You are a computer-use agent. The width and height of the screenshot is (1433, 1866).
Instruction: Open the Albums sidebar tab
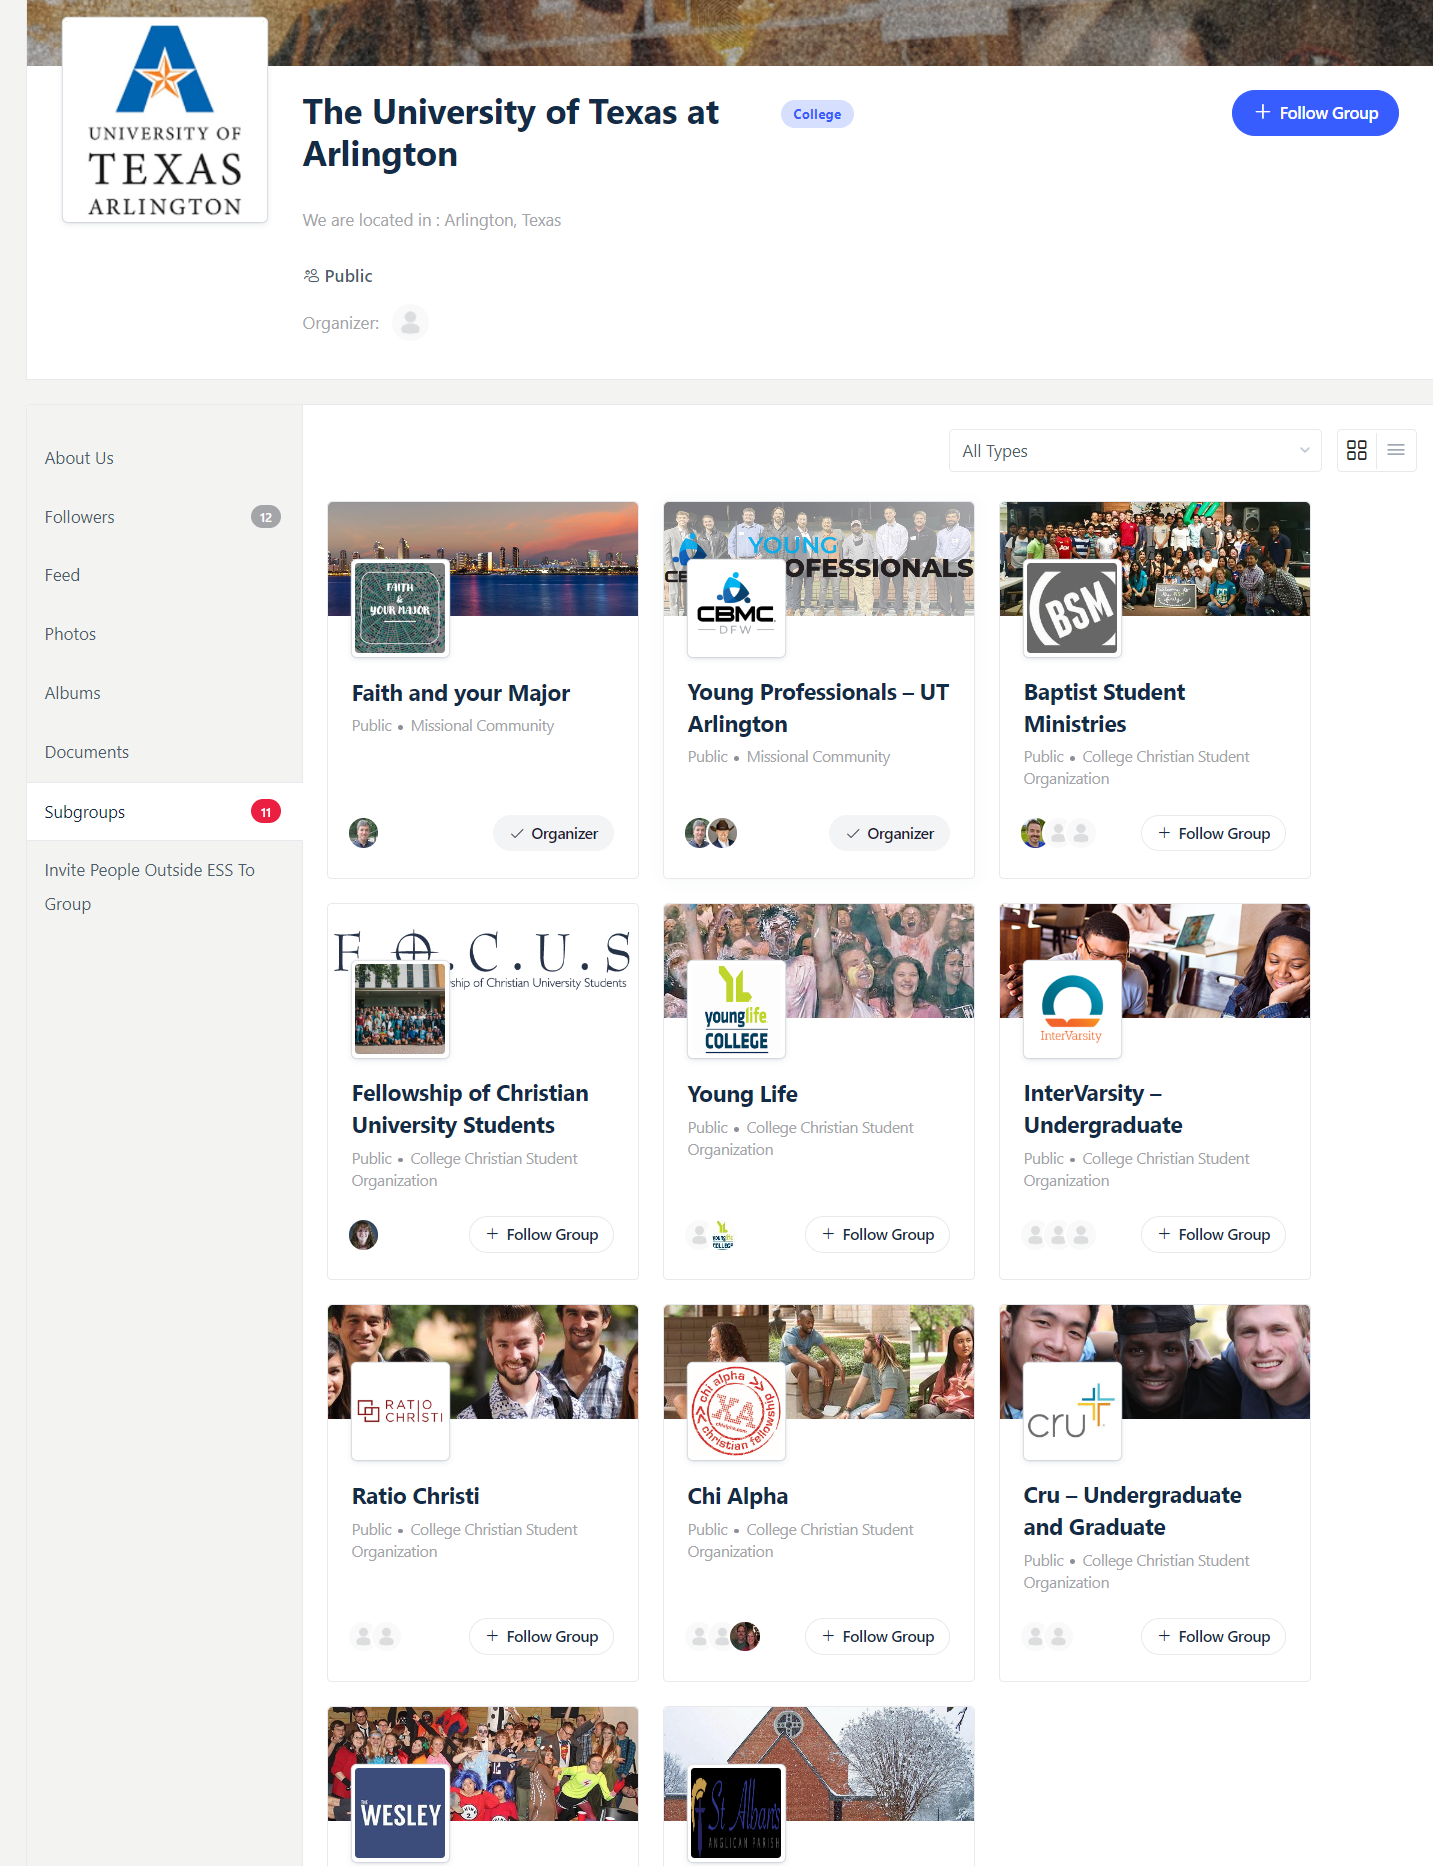72,693
